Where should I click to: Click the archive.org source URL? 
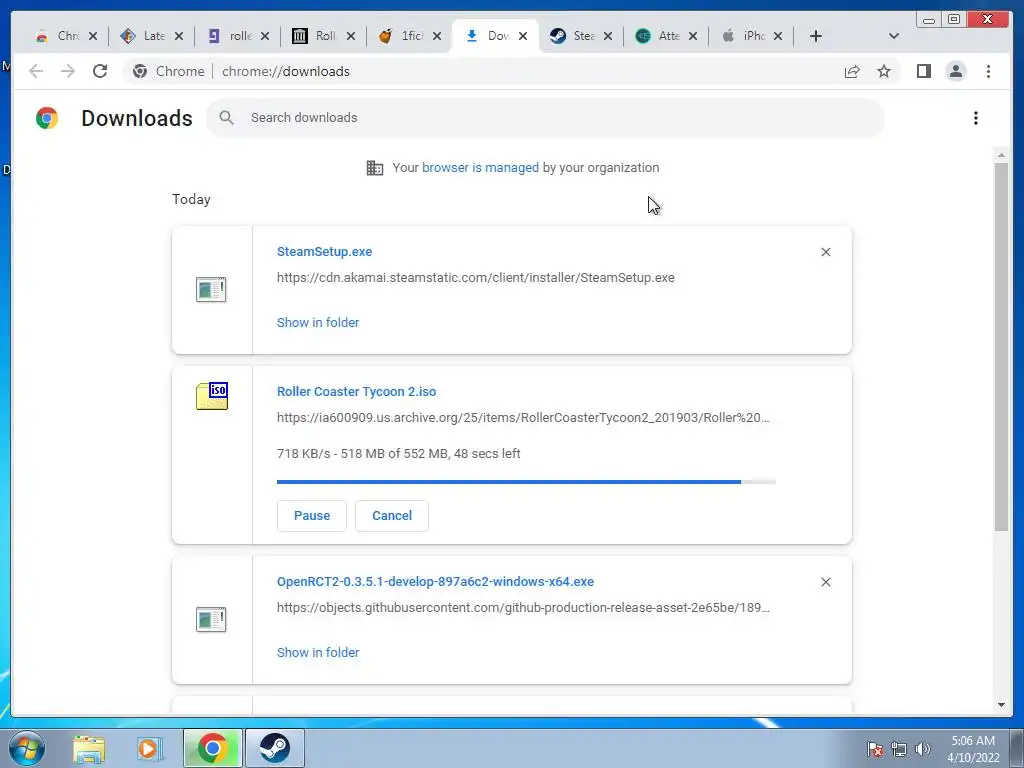click(x=523, y=418)
